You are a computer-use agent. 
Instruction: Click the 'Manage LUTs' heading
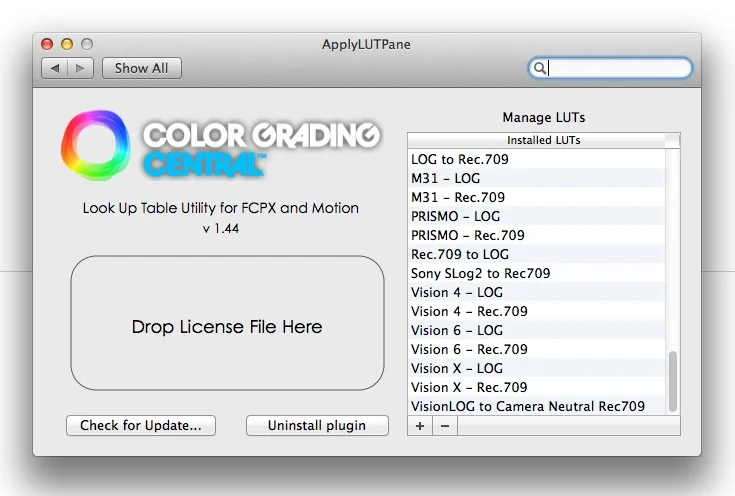(x=544, y=117)
